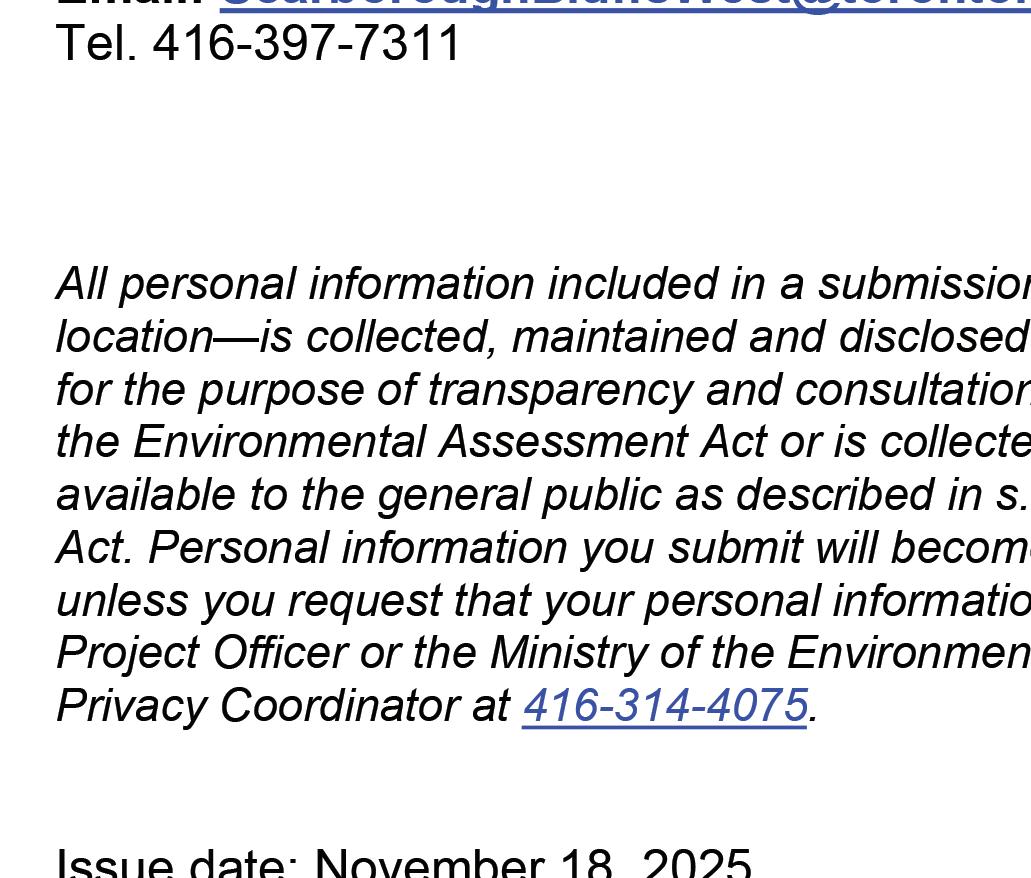
Task: Open the underlined email address link
Action: (625, 5)
